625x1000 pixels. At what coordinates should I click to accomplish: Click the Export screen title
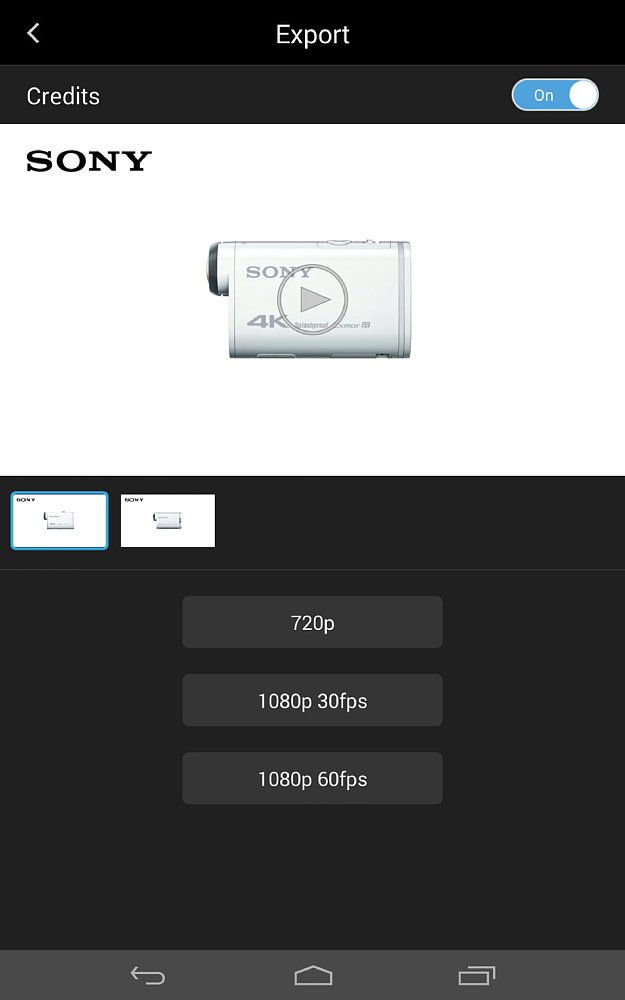(312, 34)
